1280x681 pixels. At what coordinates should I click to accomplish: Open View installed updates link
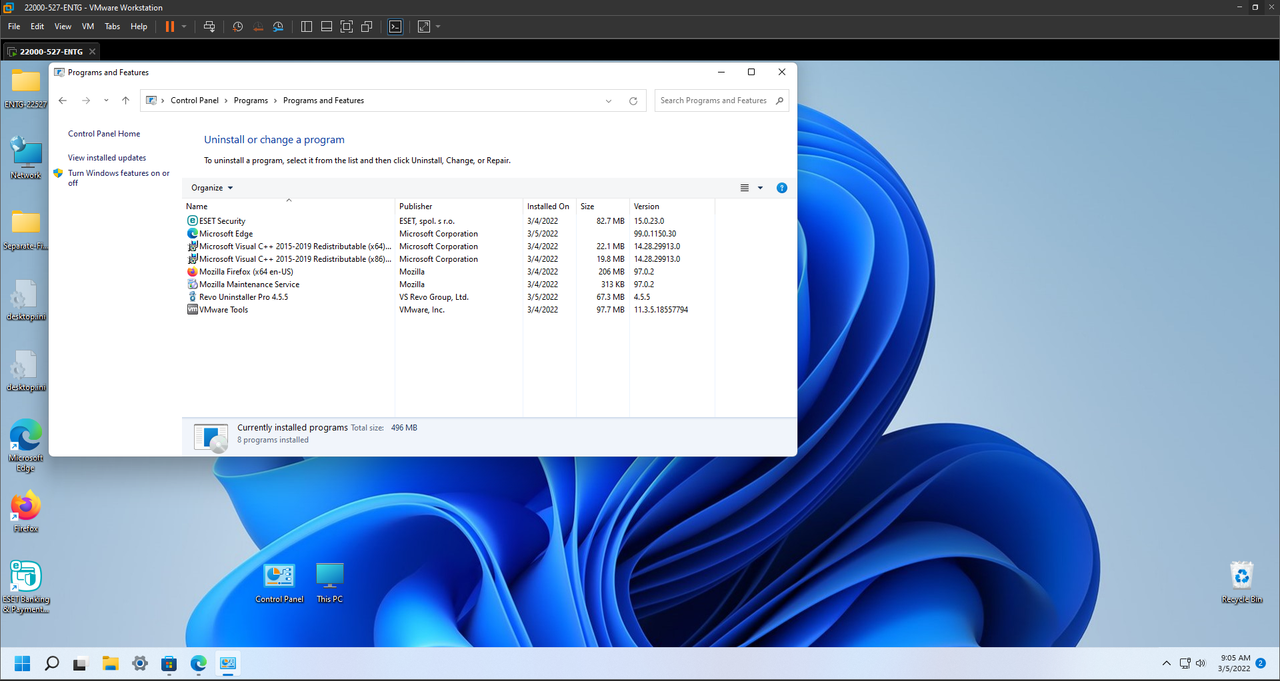point(107,158)
